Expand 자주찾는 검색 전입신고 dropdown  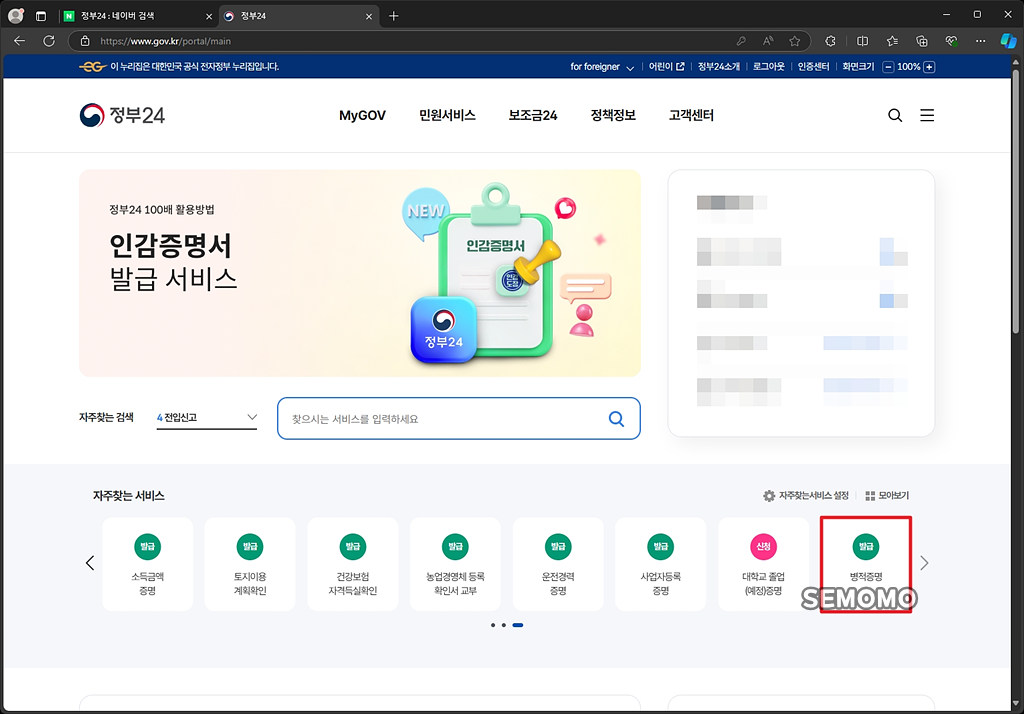207,417
